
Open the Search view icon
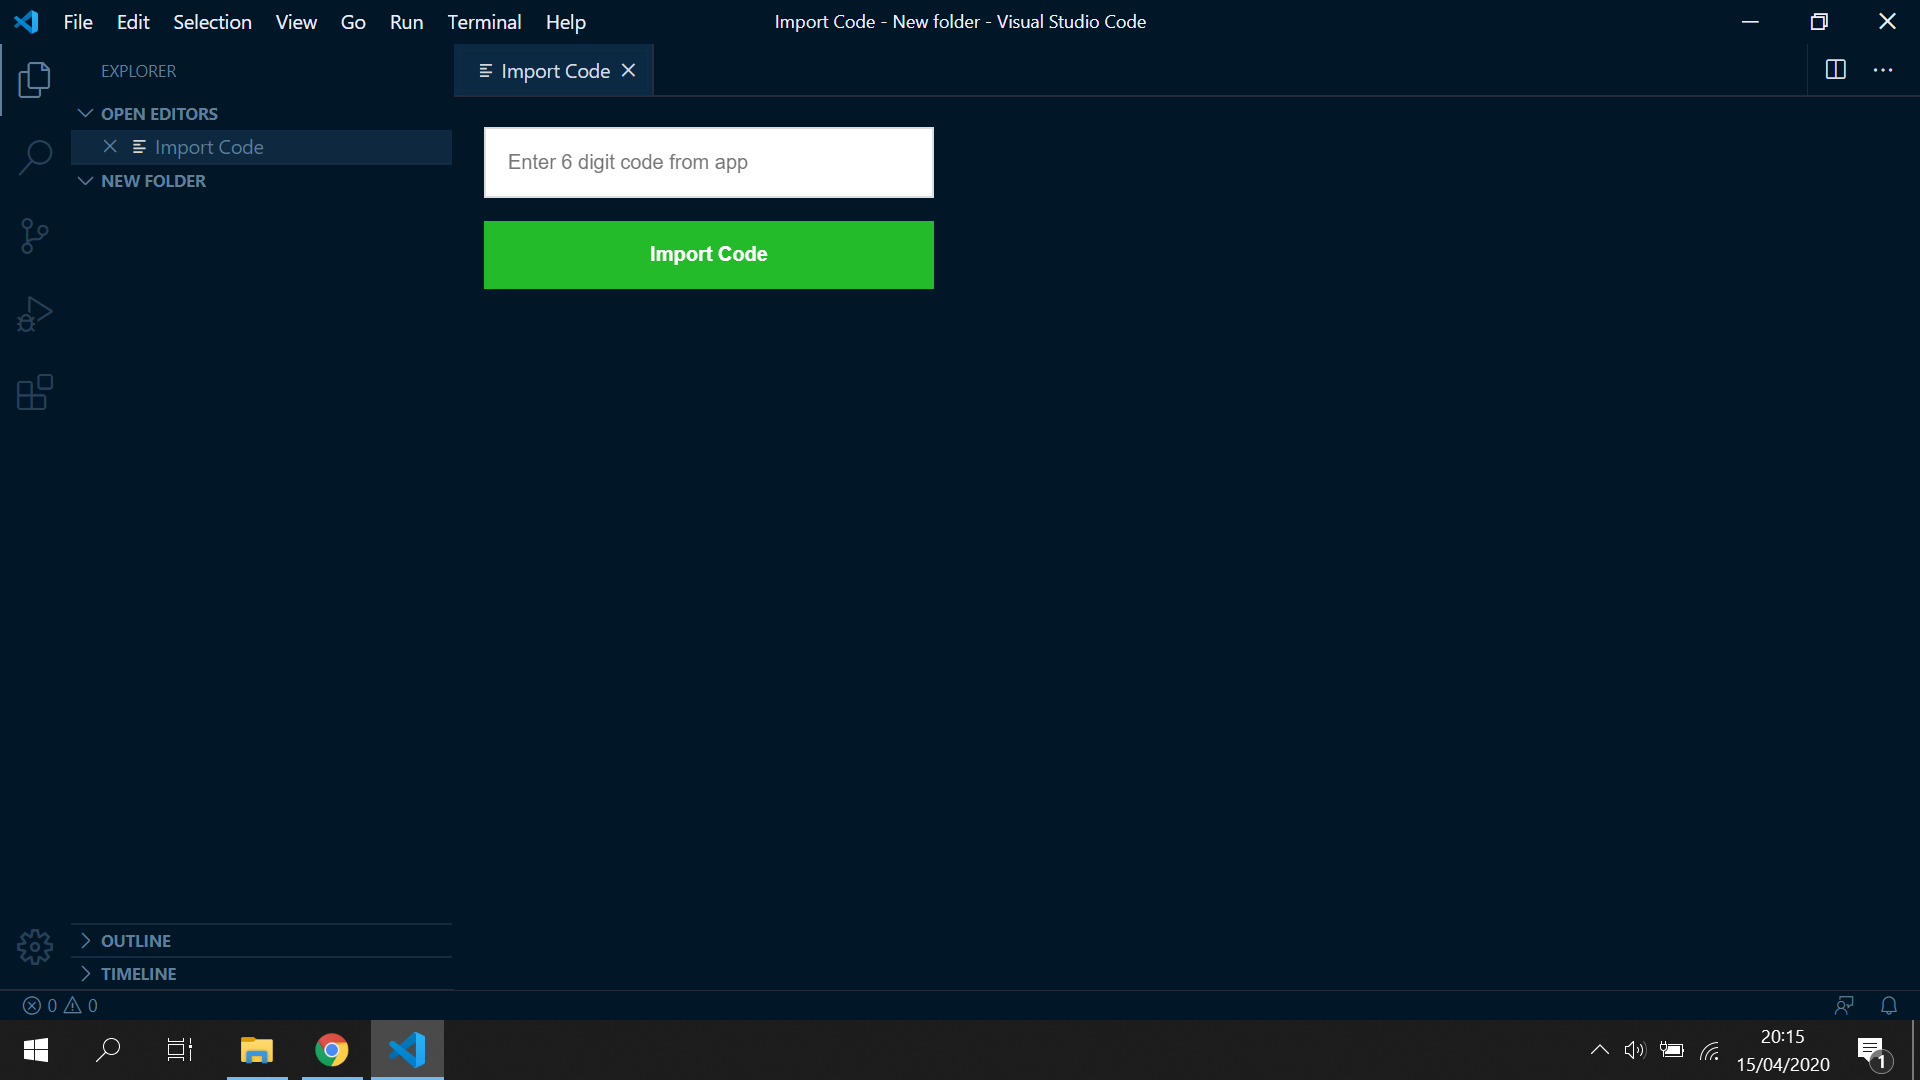click(x=34, y=157)
